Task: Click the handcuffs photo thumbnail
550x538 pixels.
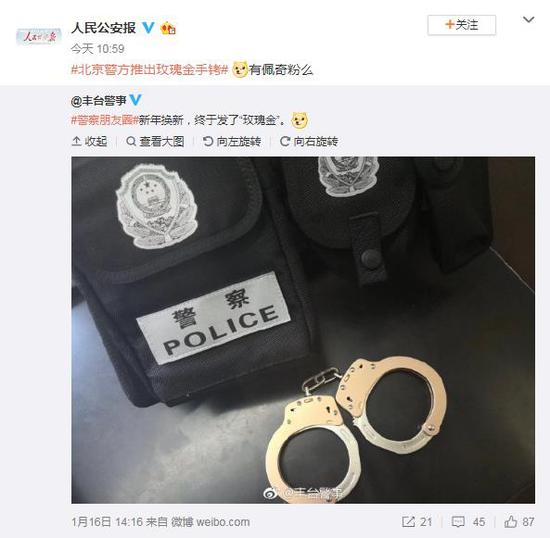Action: (x=303, y=330)
